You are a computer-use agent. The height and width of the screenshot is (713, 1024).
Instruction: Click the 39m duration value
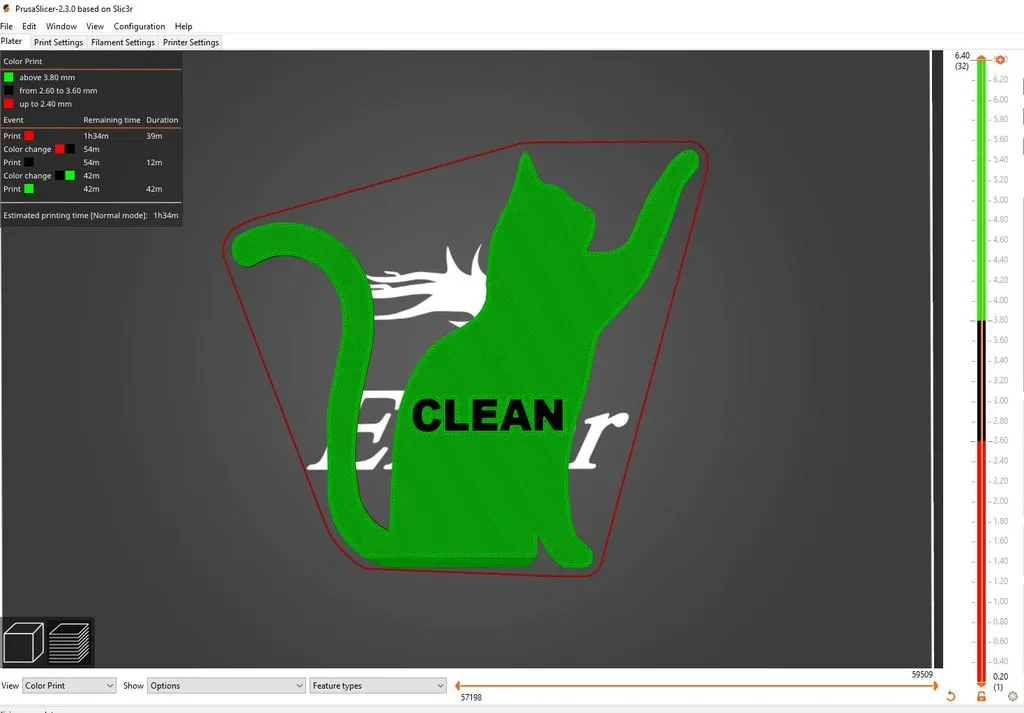point(154,136)
